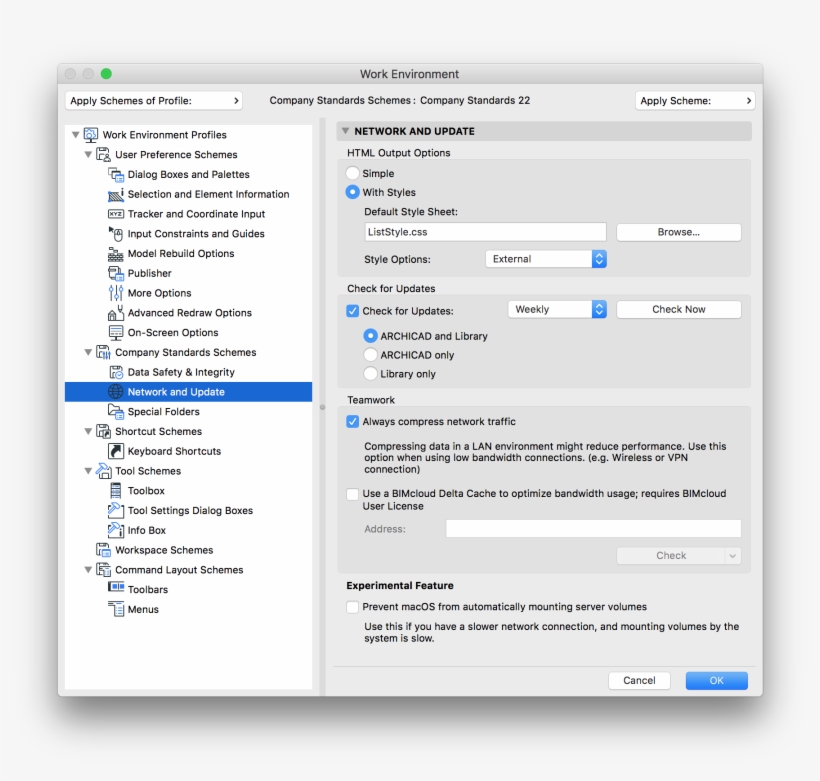Uncheck Always compress network traffic
The width and height of the screenshot is (820, 781).
352,421
